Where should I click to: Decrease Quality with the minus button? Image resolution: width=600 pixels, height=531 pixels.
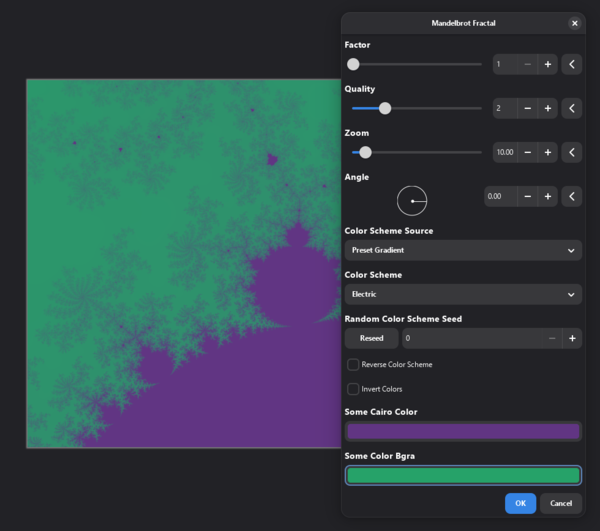point(527,108)
